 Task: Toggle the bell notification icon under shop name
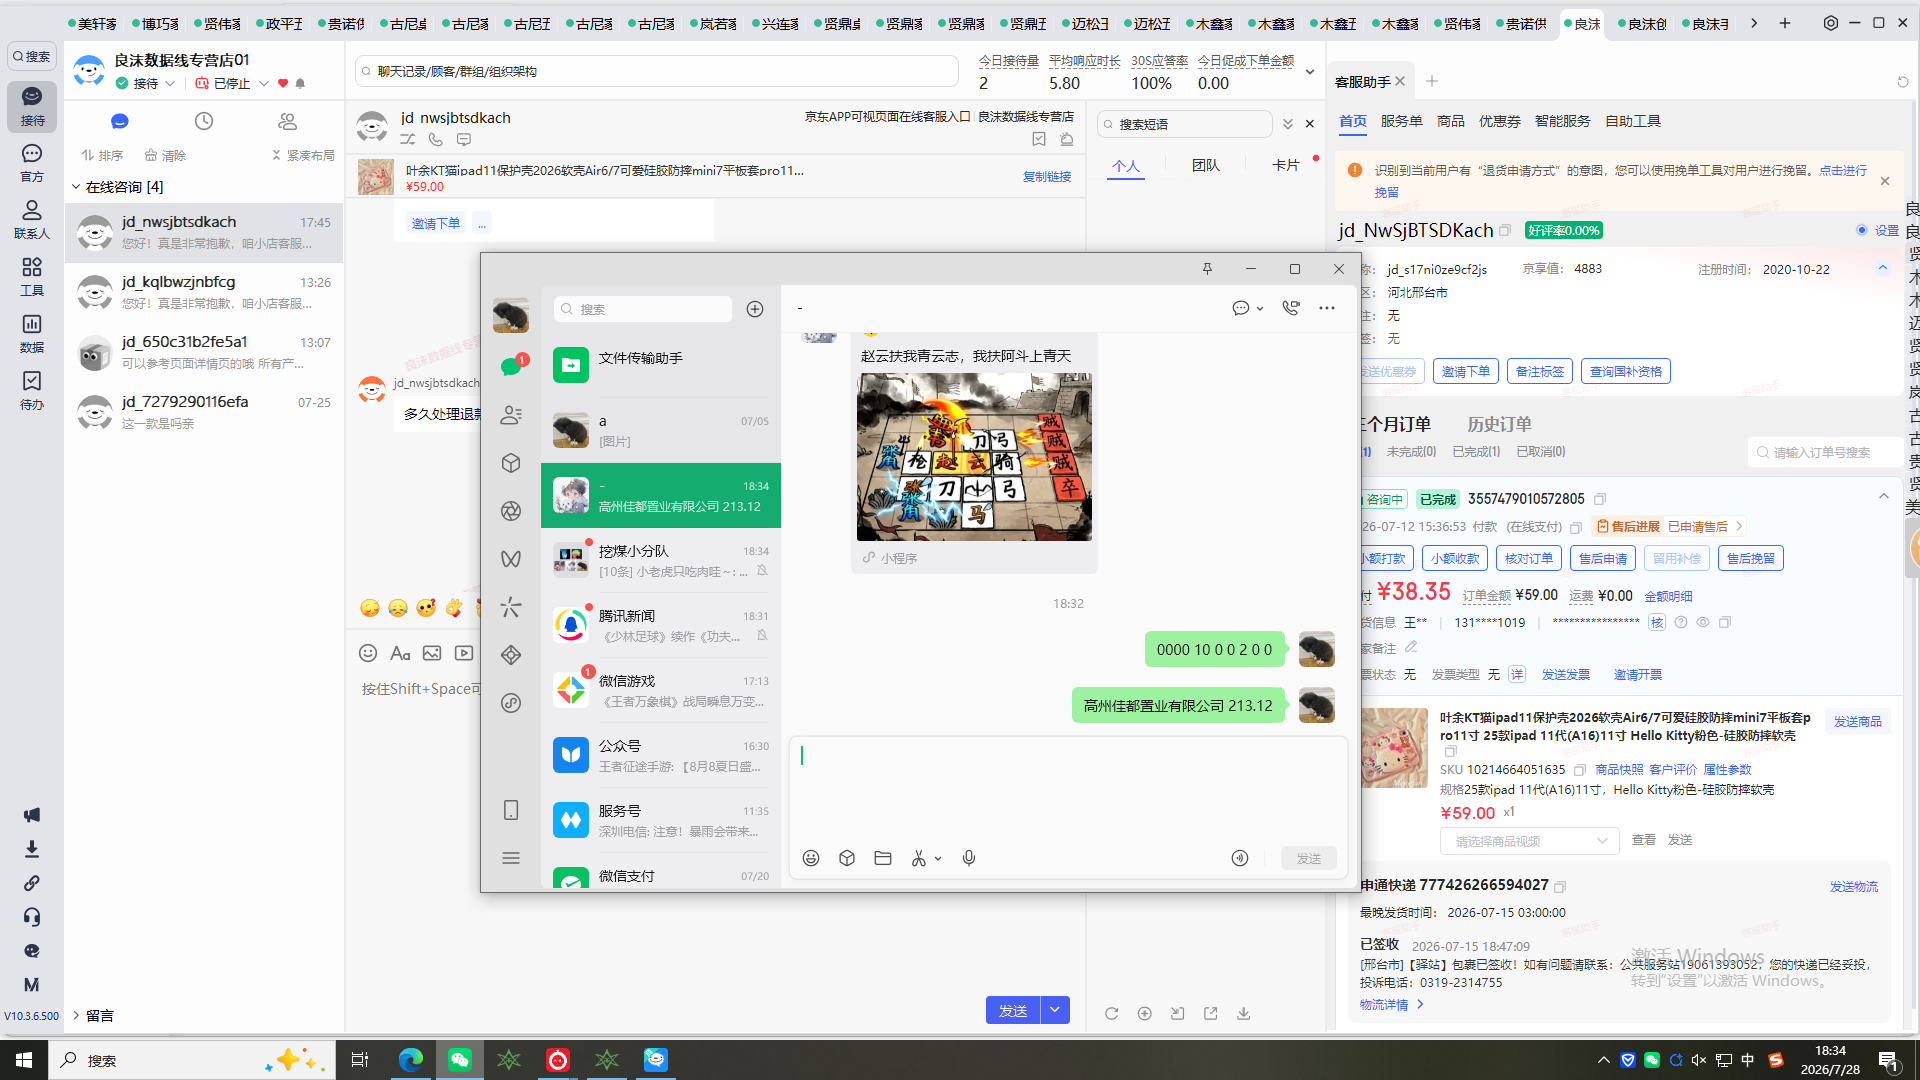300,83
